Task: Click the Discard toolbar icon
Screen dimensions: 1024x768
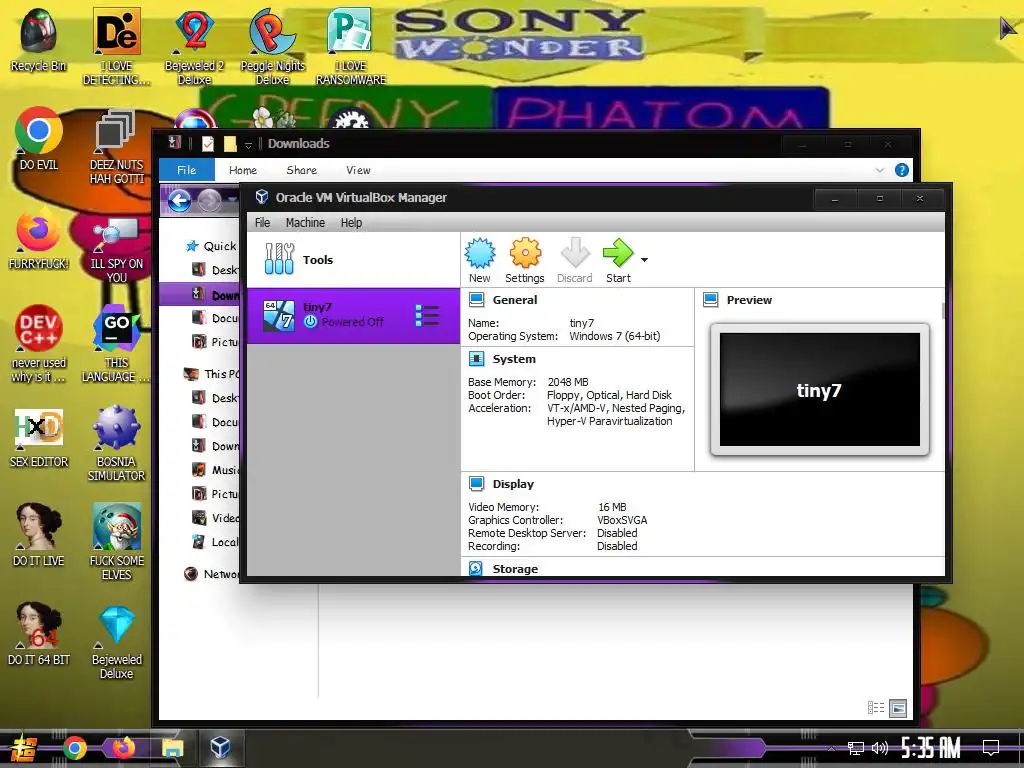Action: pyautogui.click(x=575, y=260)
